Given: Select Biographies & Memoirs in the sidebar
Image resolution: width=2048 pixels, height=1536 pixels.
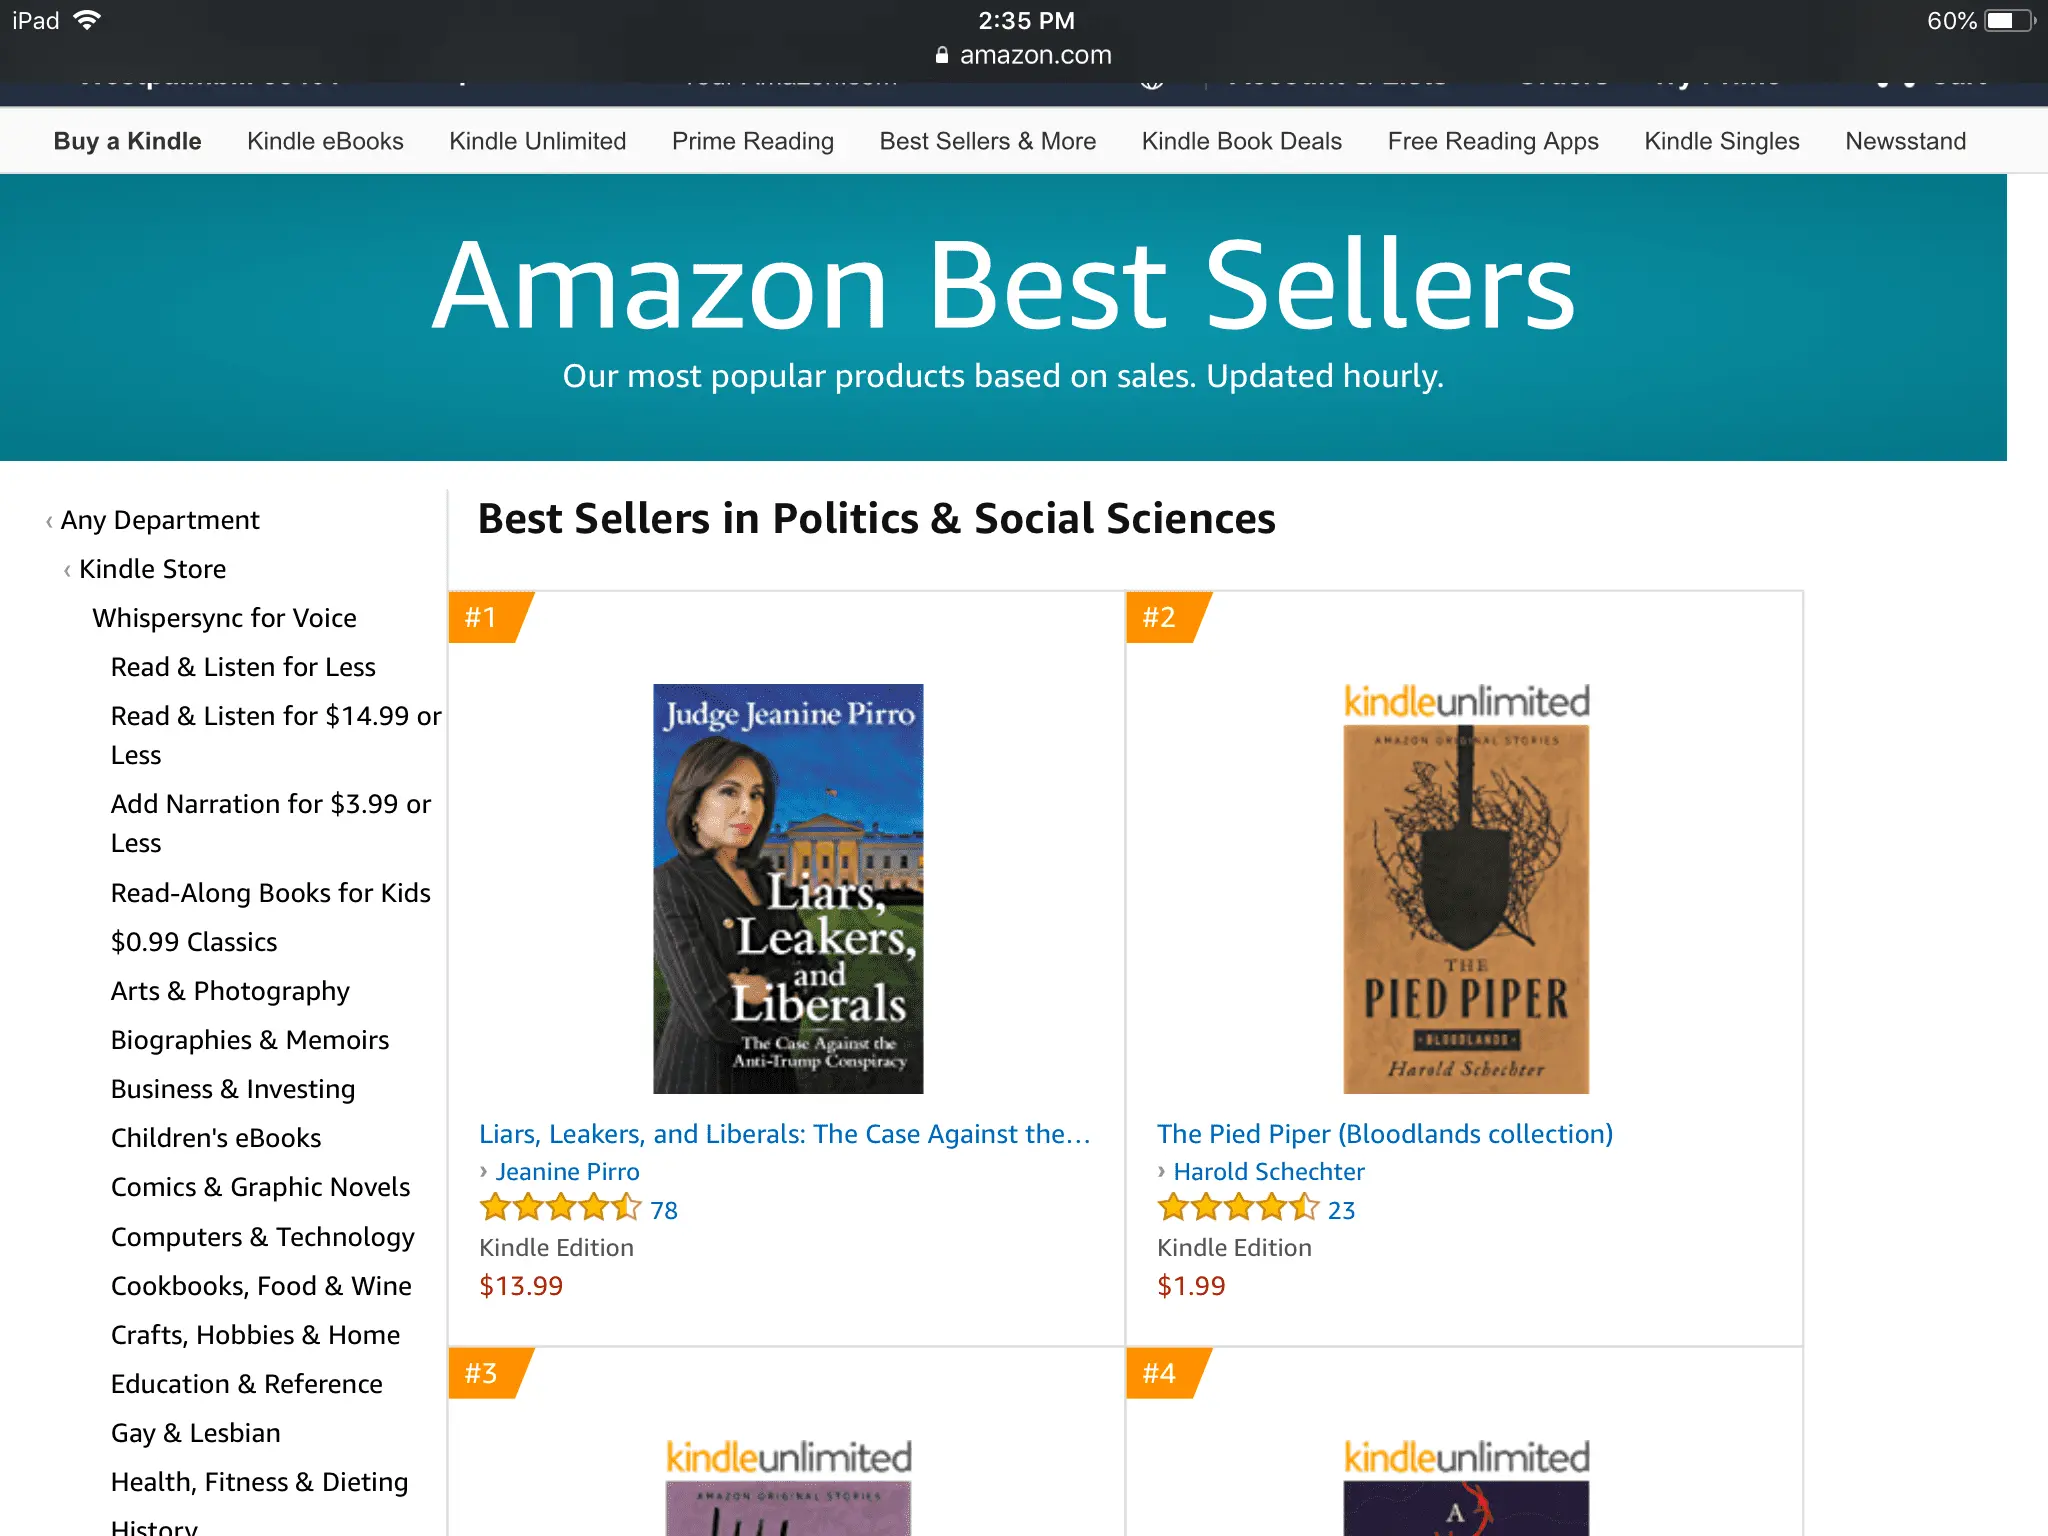Looking at the screenshot, I should tap(250, 1040).
